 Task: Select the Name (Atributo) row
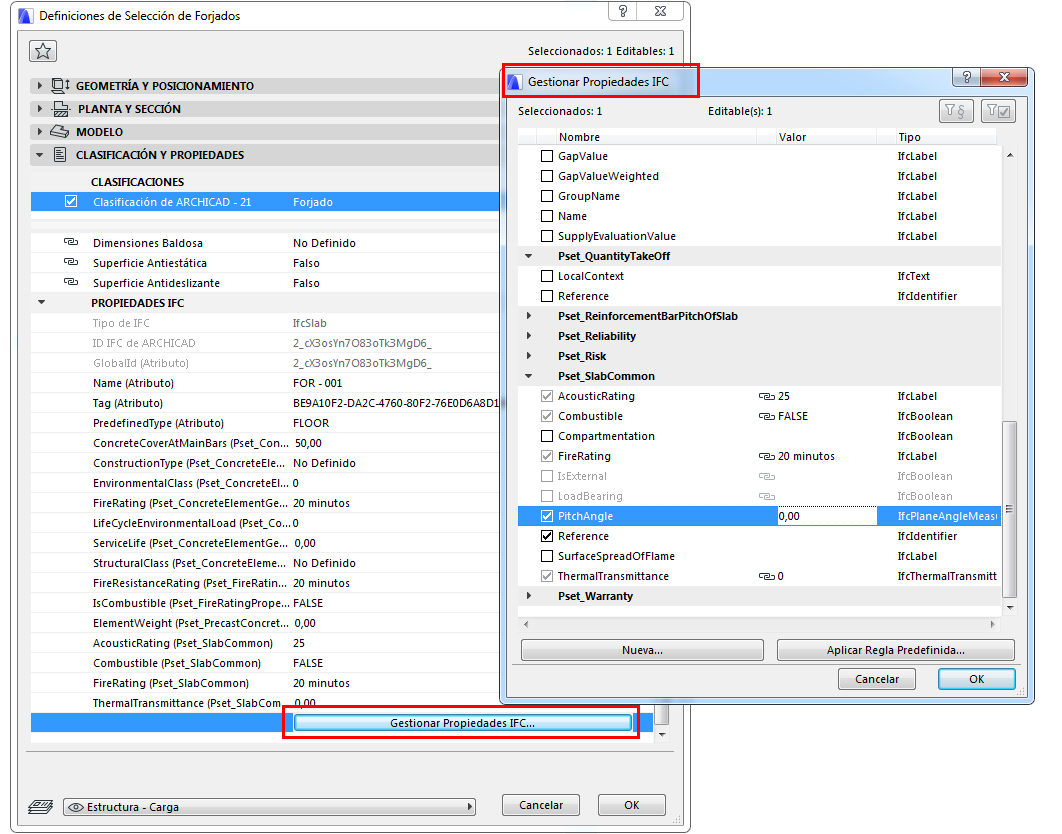264,383
